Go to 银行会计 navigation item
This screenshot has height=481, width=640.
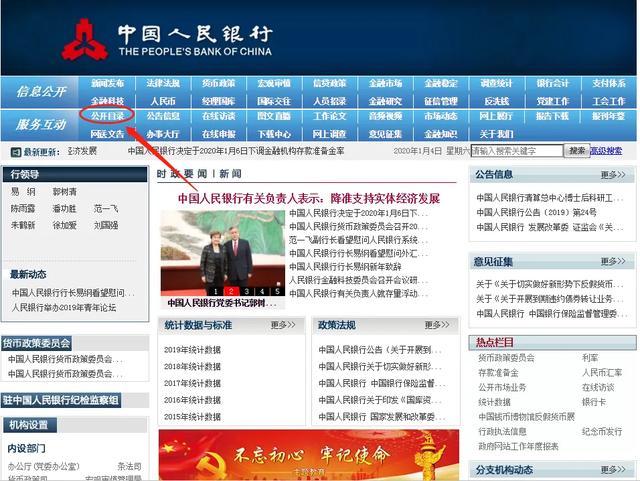tap(552, 83)
